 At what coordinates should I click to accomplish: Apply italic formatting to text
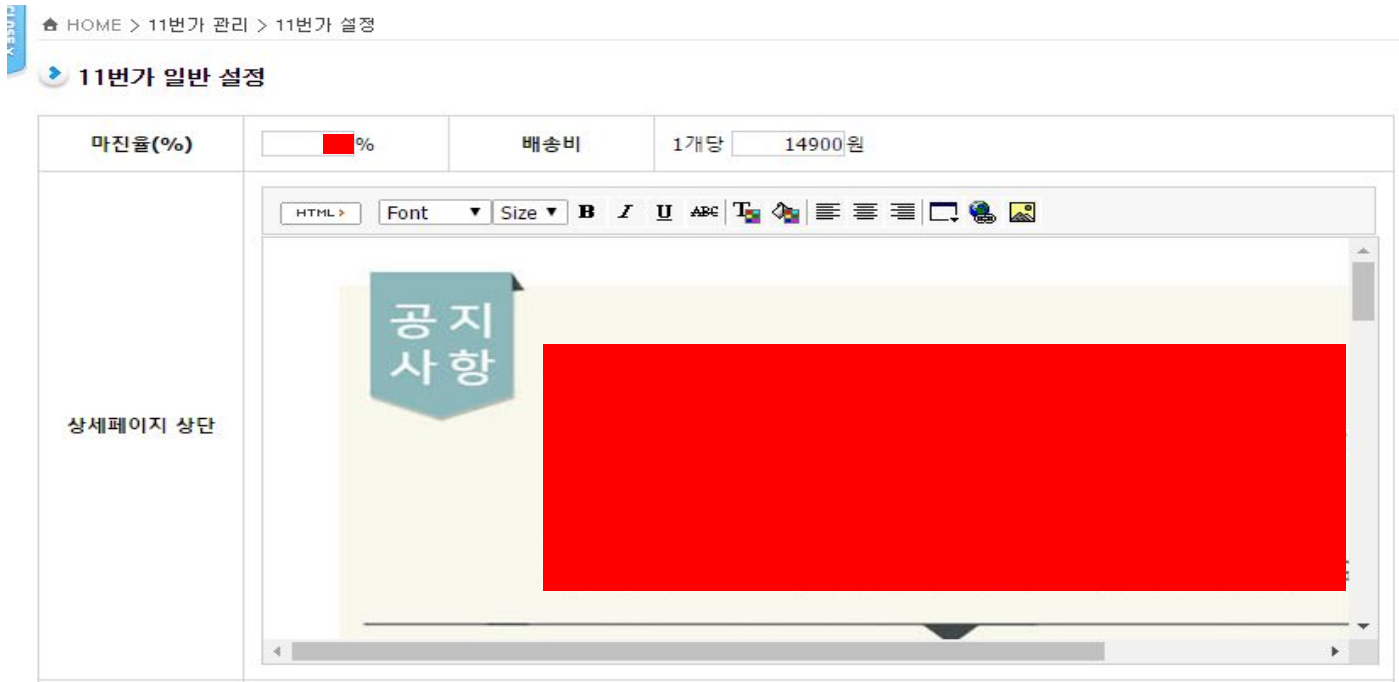[x=625, y=212]
